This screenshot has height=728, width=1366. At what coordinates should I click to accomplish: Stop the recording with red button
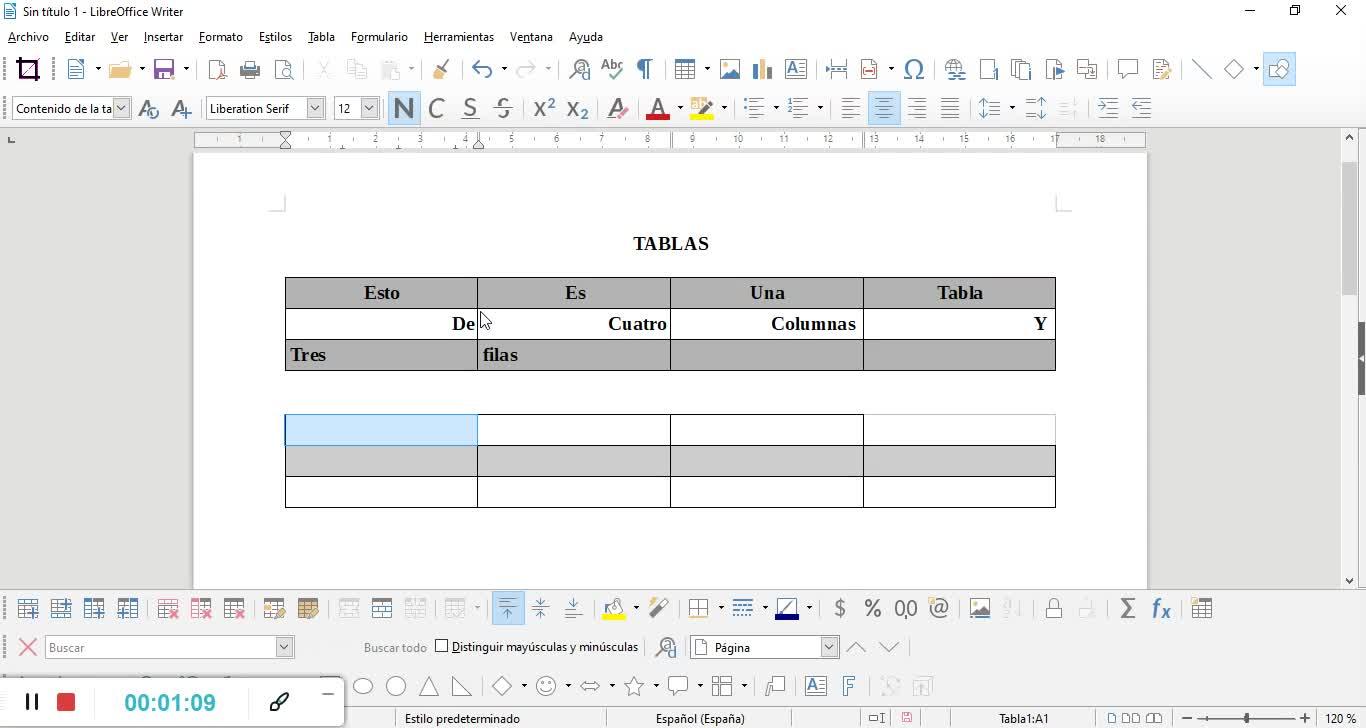(66, 702)
